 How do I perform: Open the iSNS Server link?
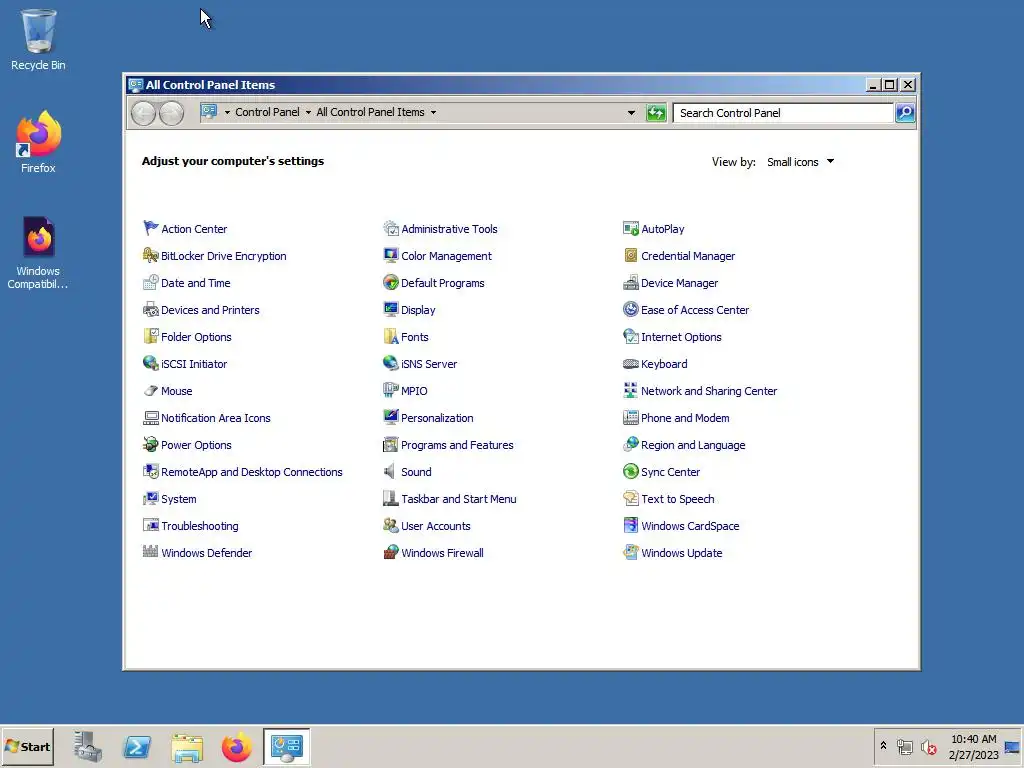428,364
